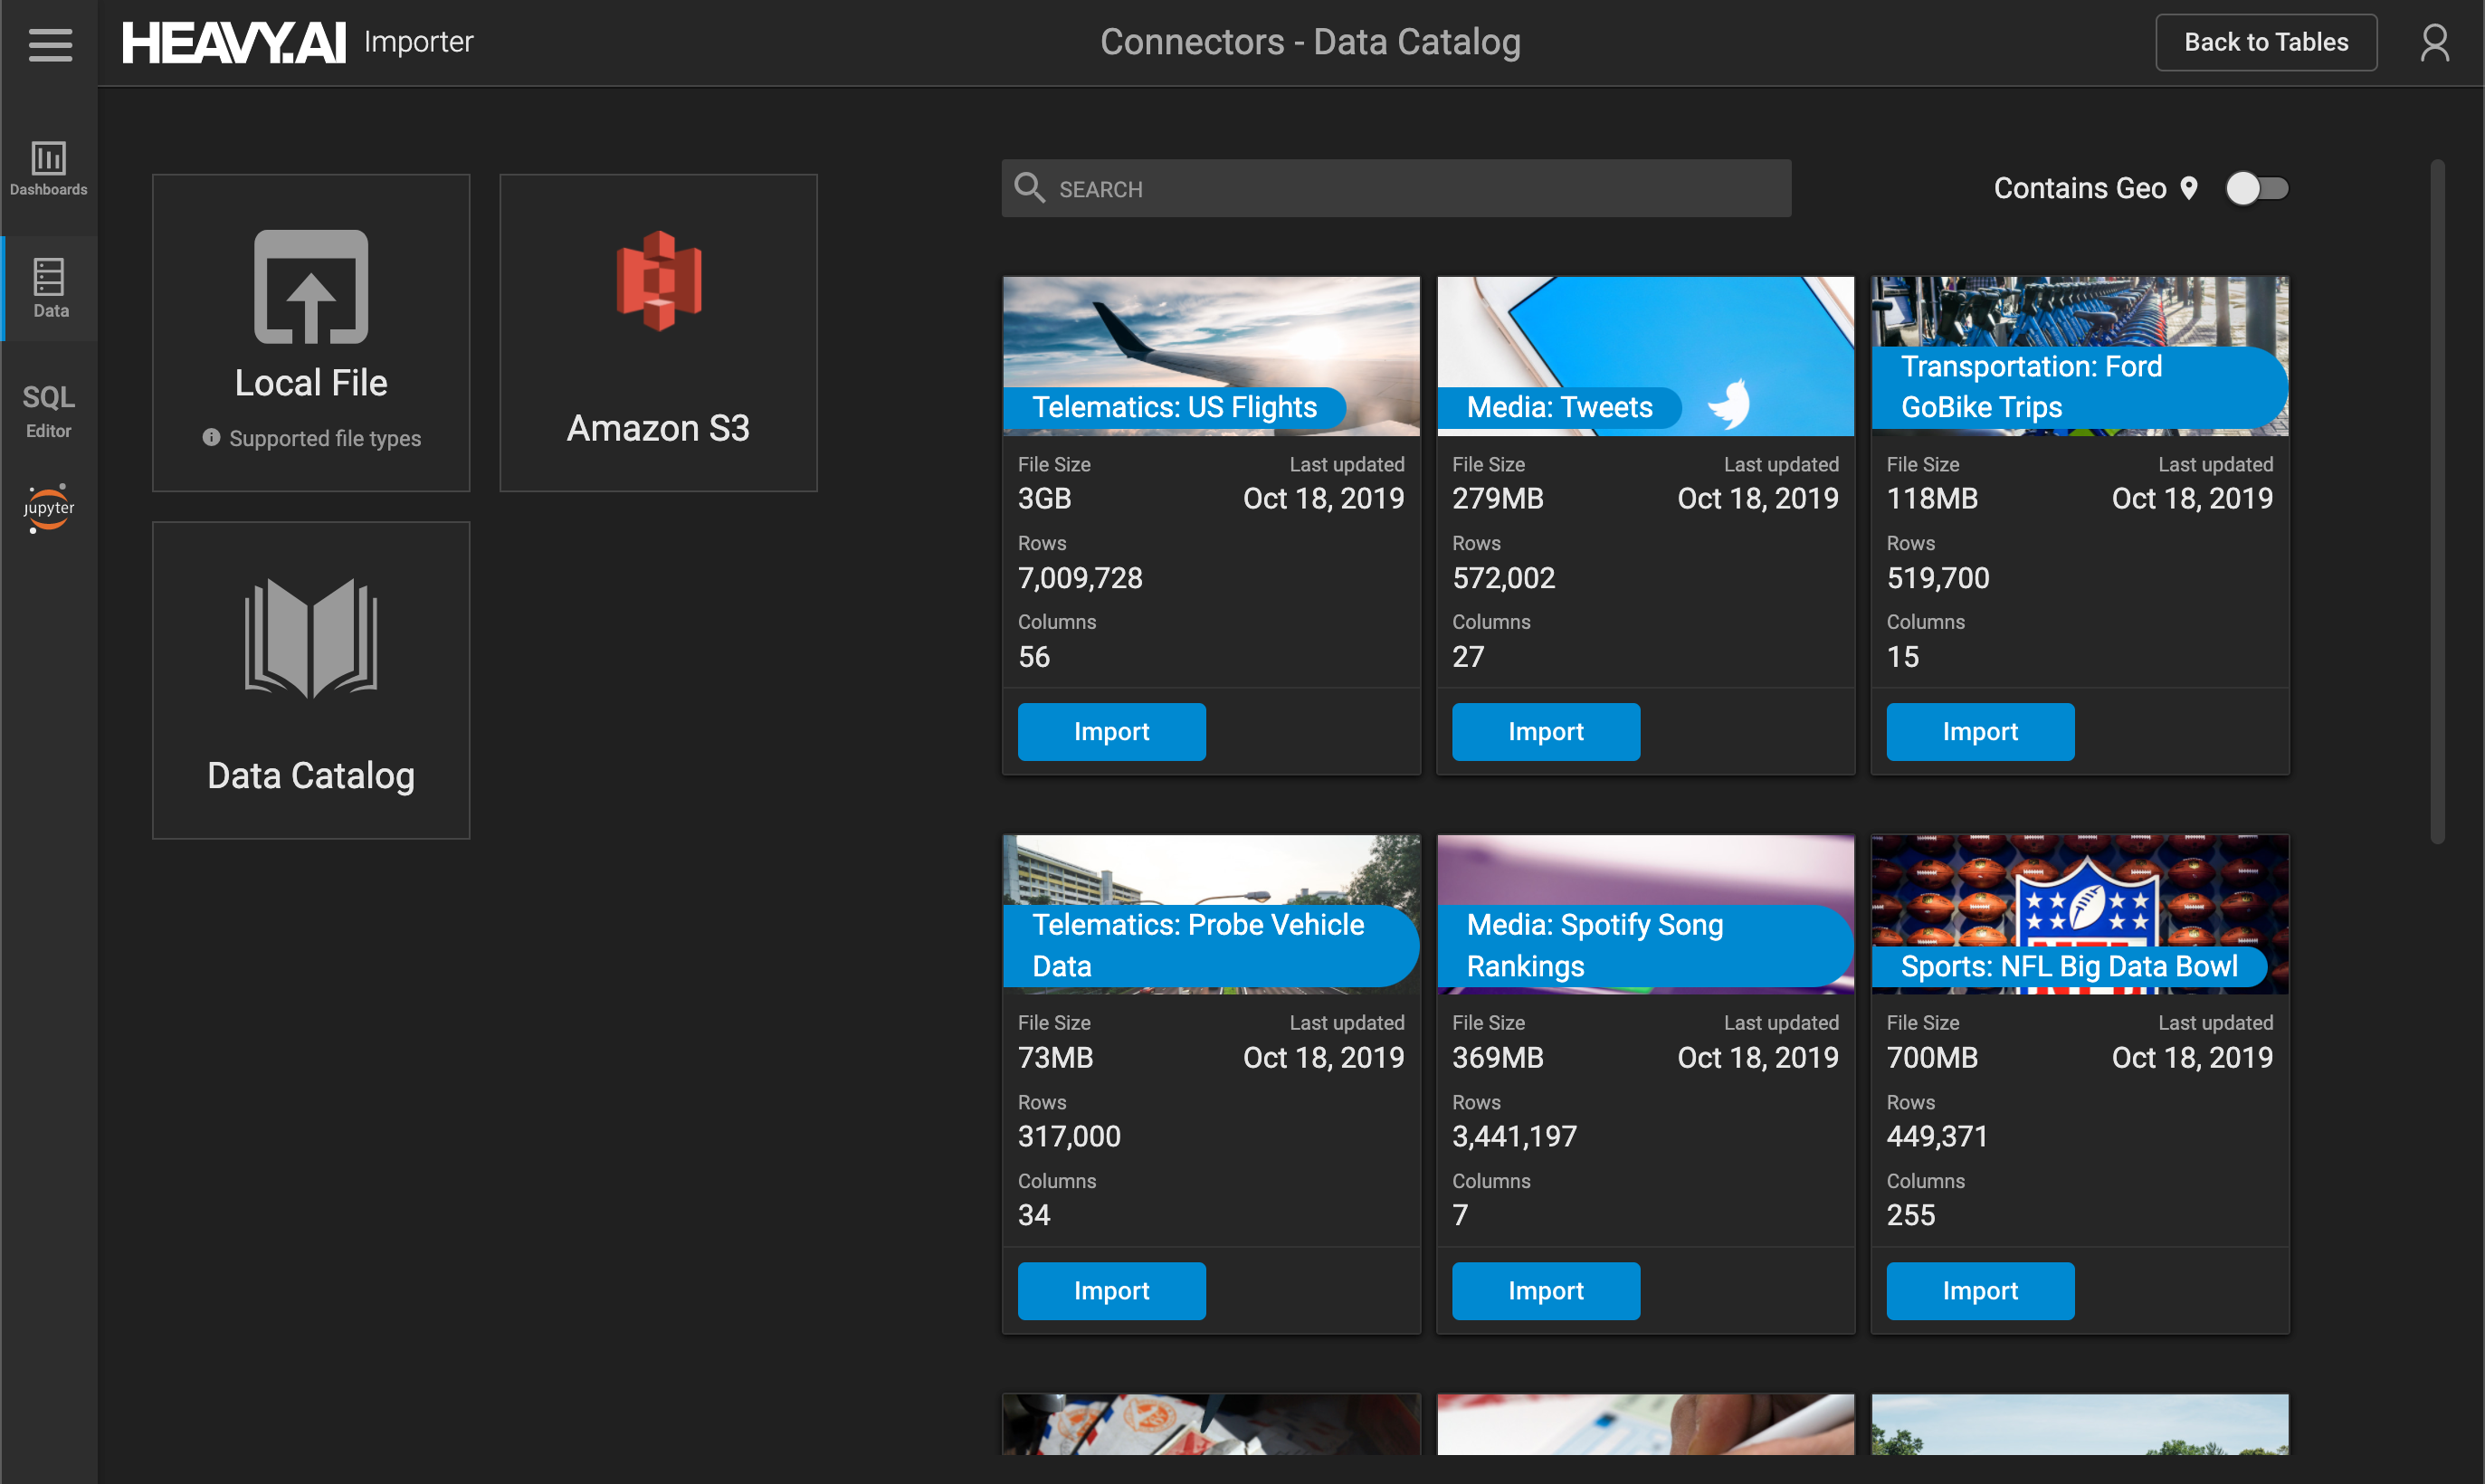Import the NFL Big Data Bowl dataset

point(1980,1290)
